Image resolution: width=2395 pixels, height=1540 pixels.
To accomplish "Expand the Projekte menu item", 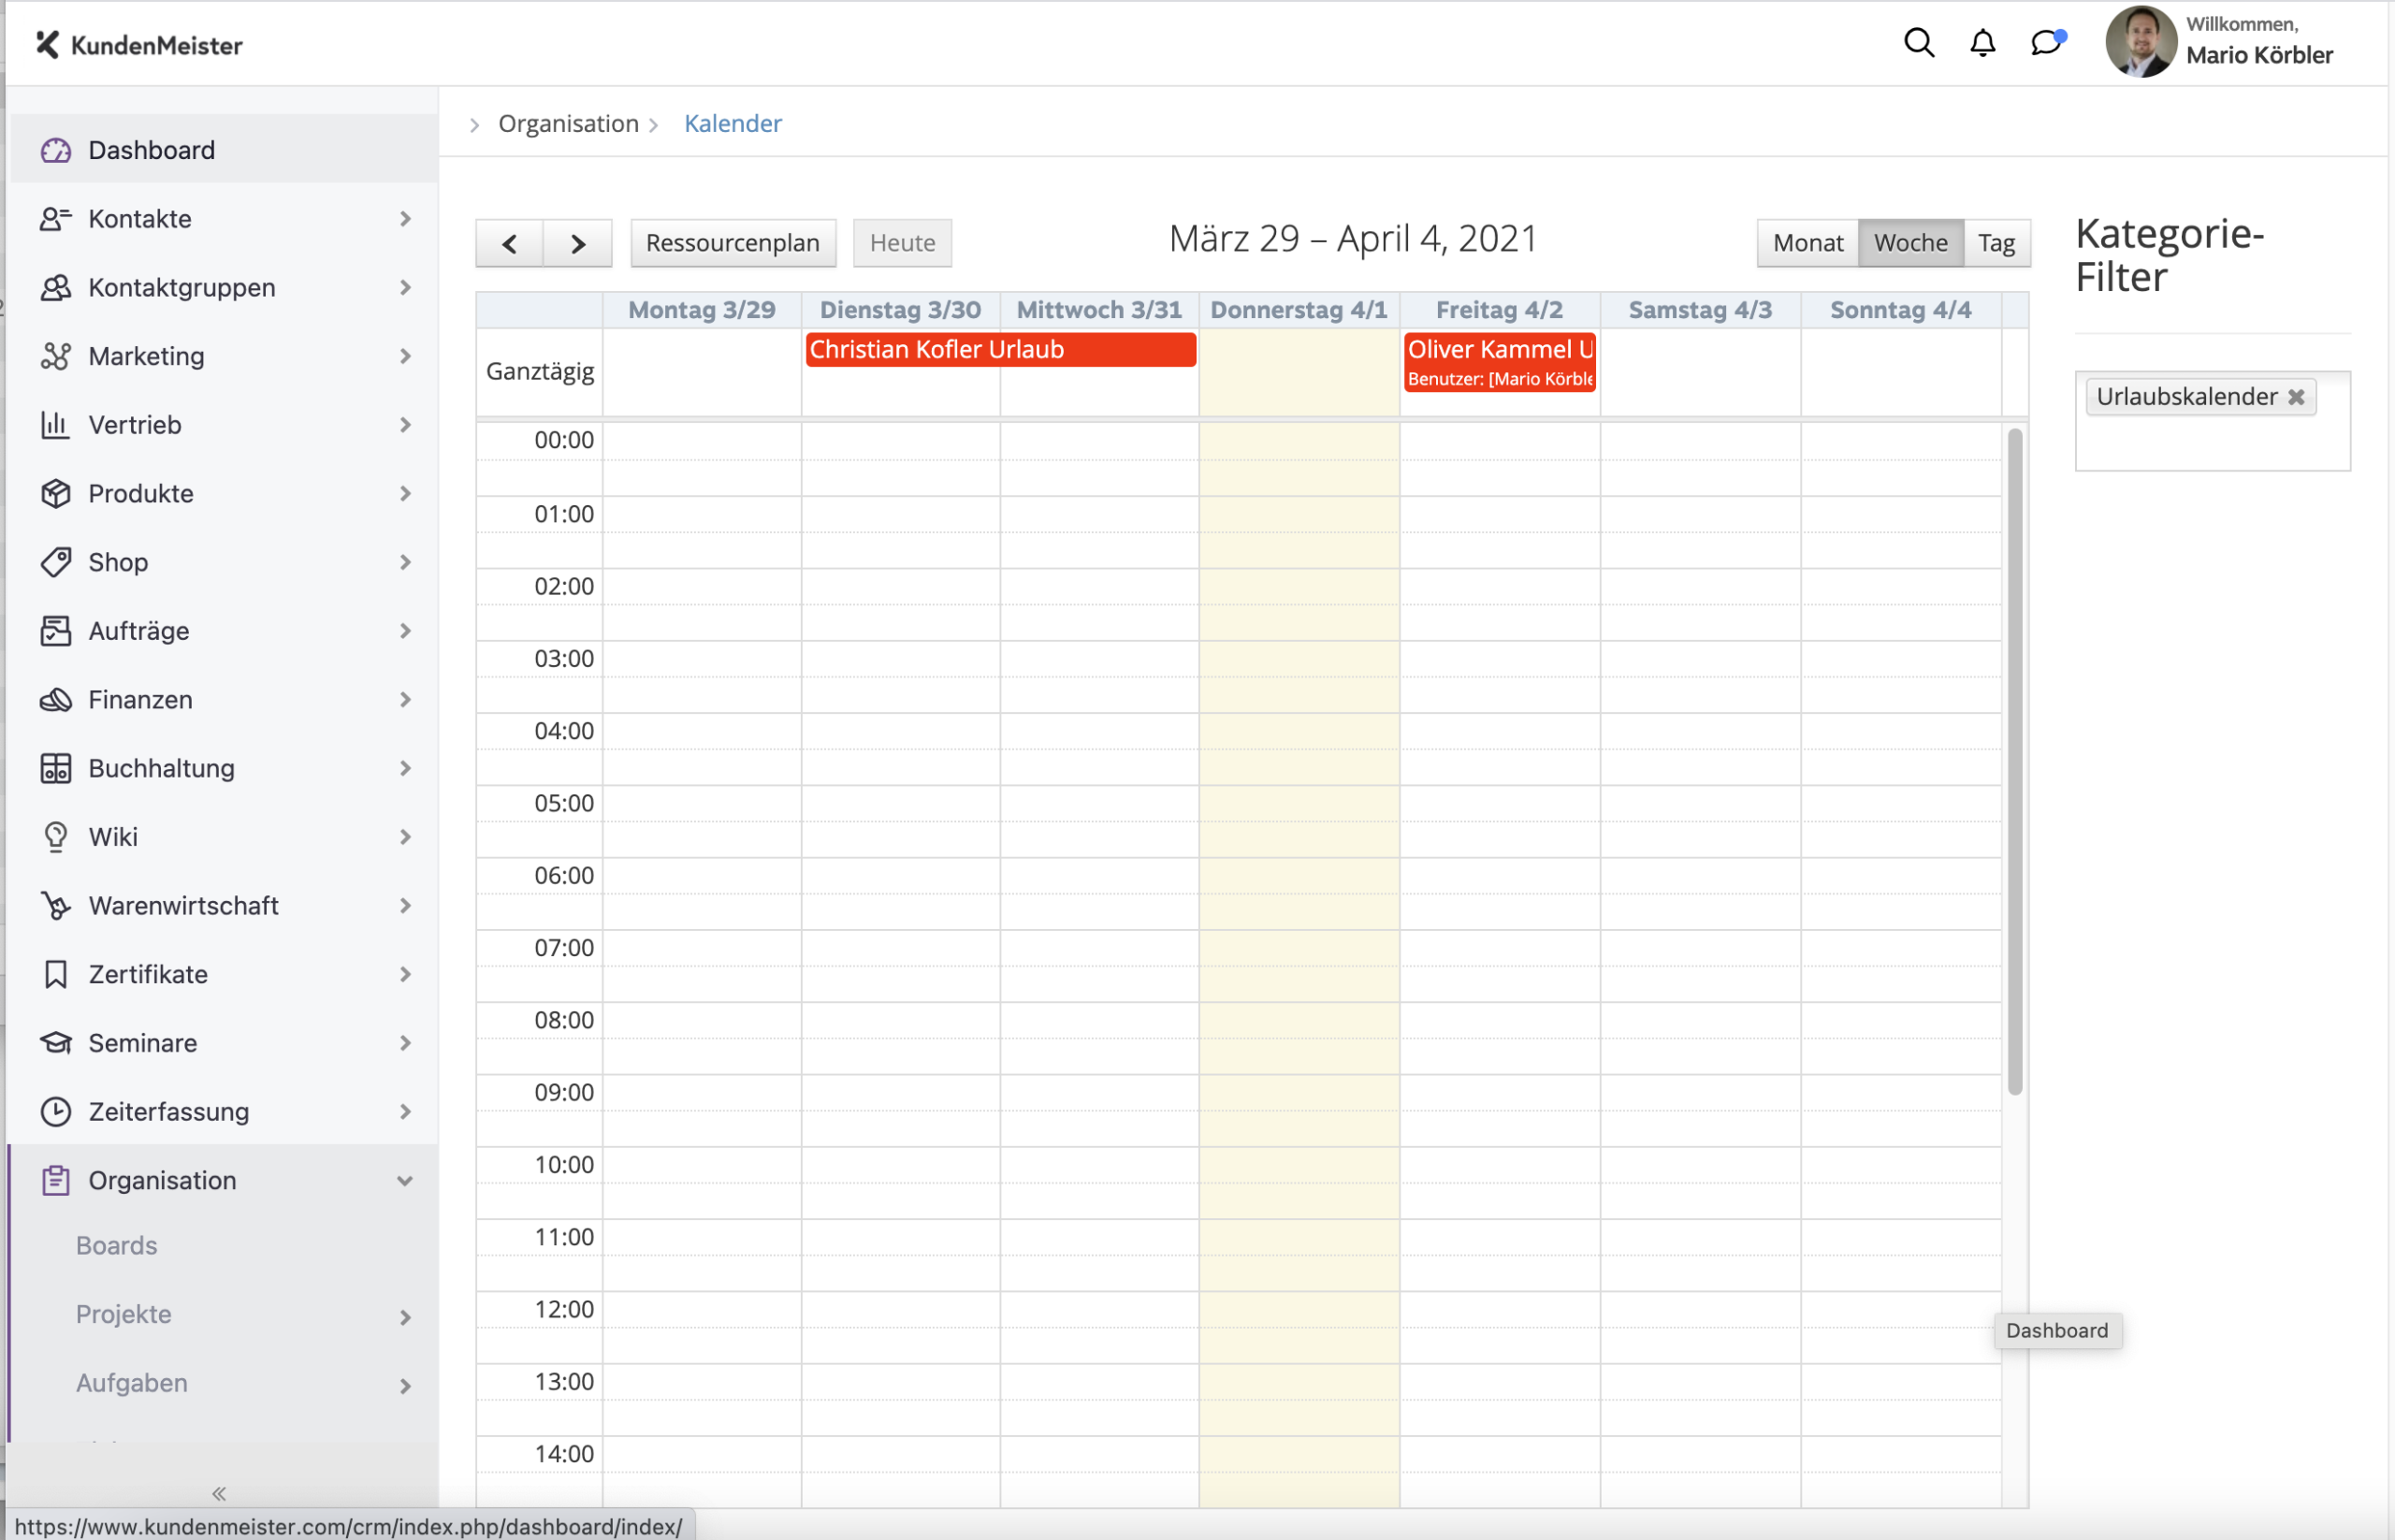I will pos(405,1315).
